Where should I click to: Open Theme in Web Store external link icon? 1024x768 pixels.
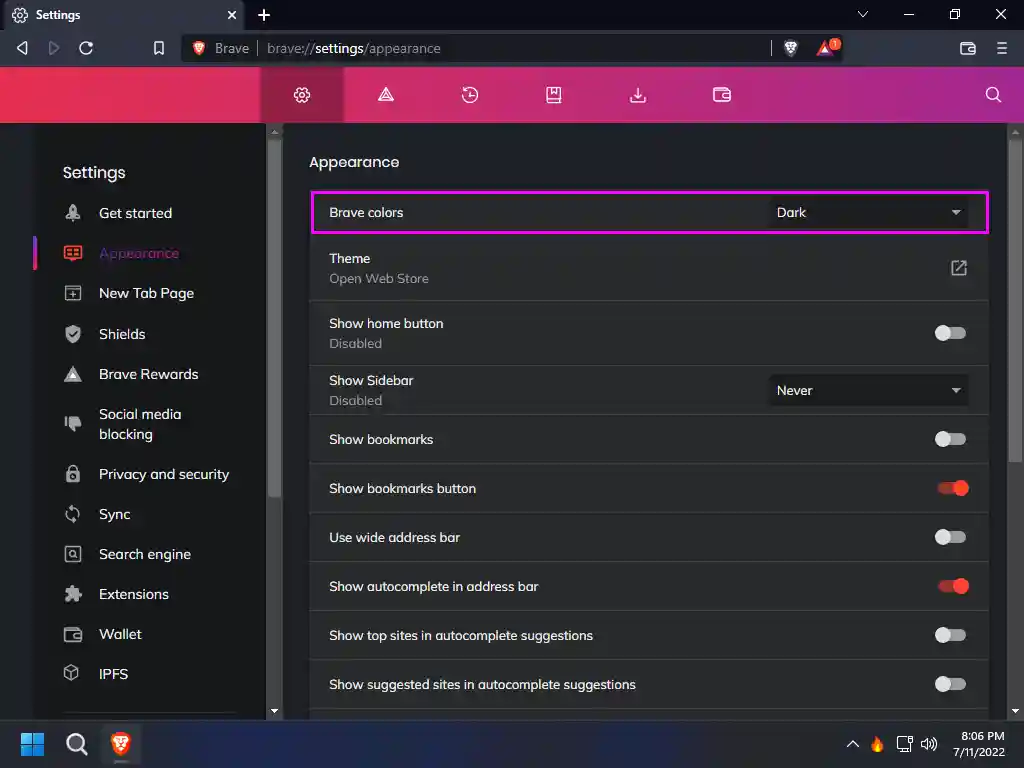pos(958,268)
